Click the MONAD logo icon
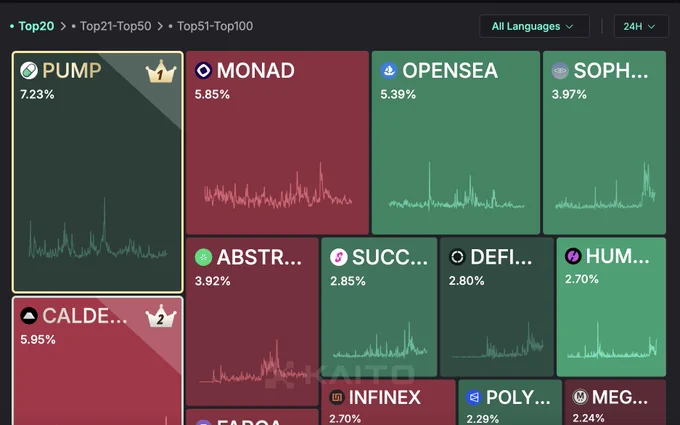This screenshot has height=425, width=680. tap(203, 70)
